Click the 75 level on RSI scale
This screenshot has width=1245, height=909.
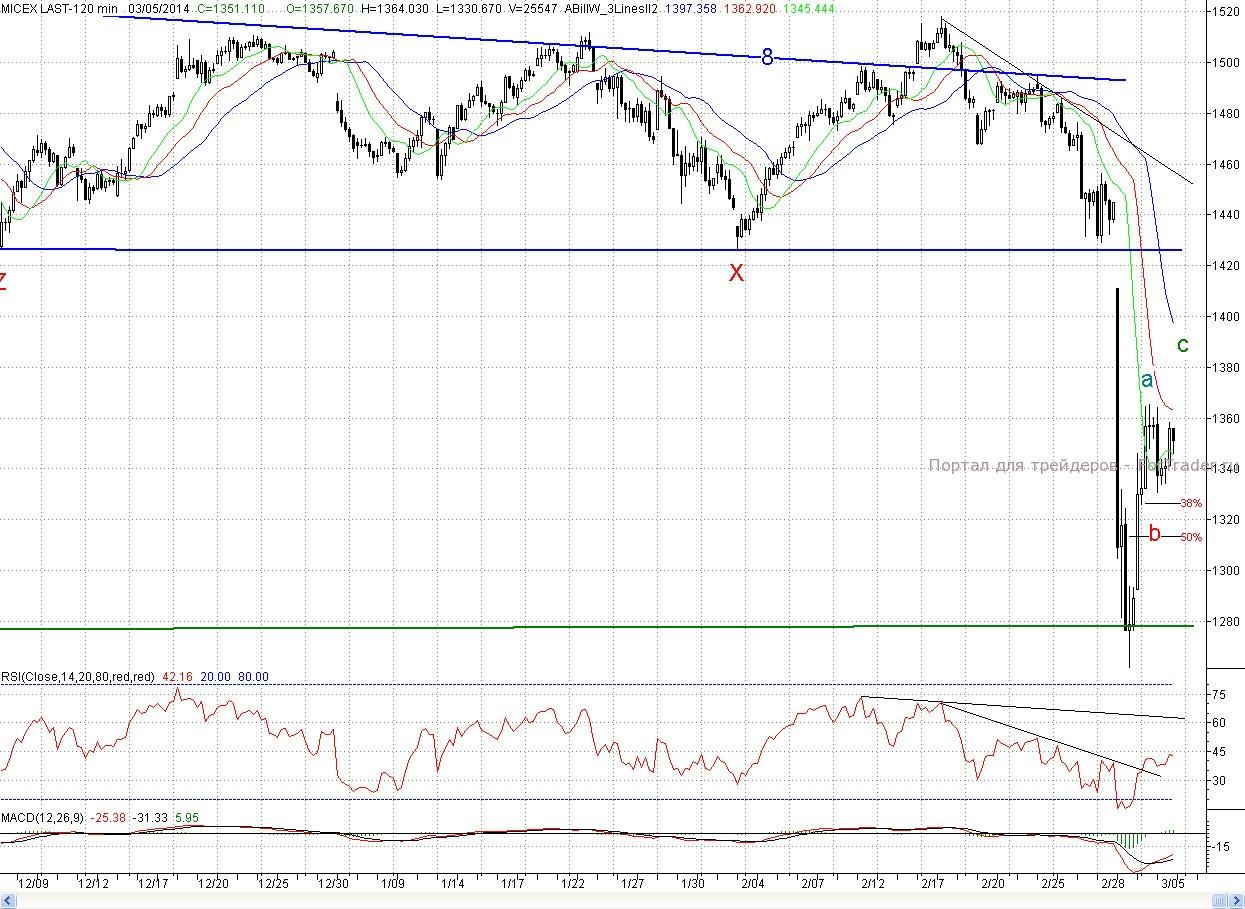click(x=1219, y=695)
